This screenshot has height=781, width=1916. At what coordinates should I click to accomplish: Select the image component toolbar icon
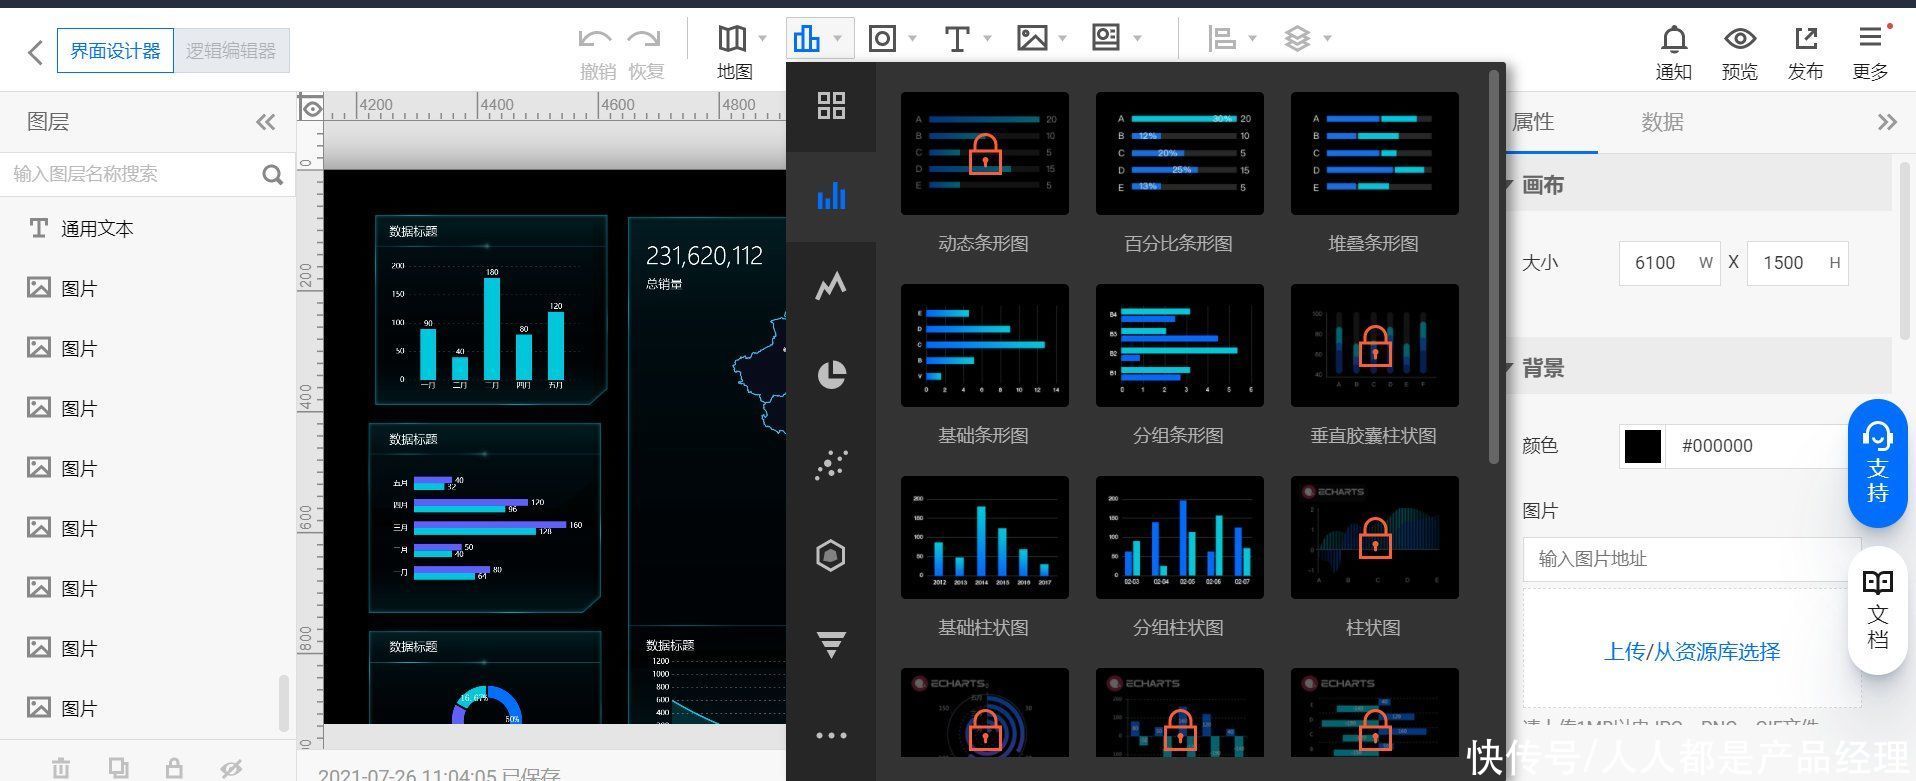coord(1032,39)
